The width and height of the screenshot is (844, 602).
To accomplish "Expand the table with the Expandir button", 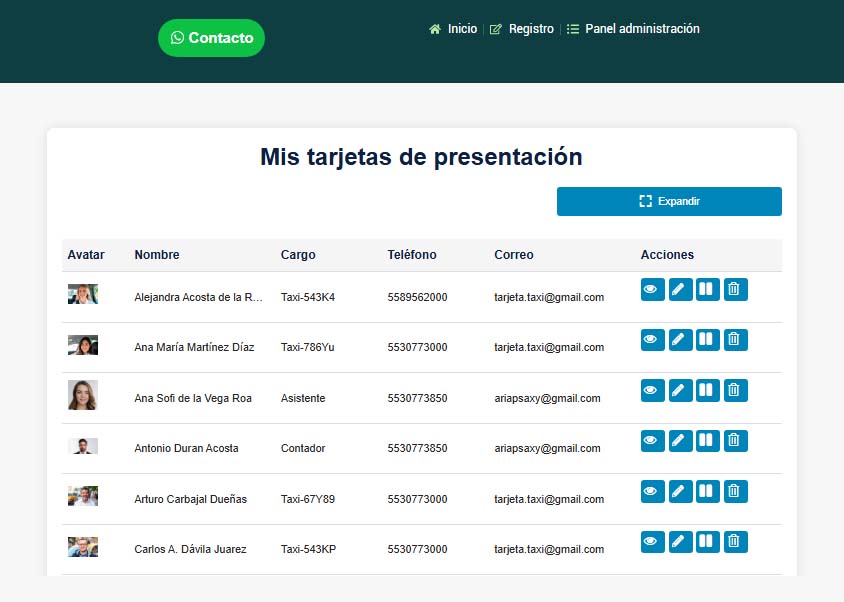I will coord(669,201).
